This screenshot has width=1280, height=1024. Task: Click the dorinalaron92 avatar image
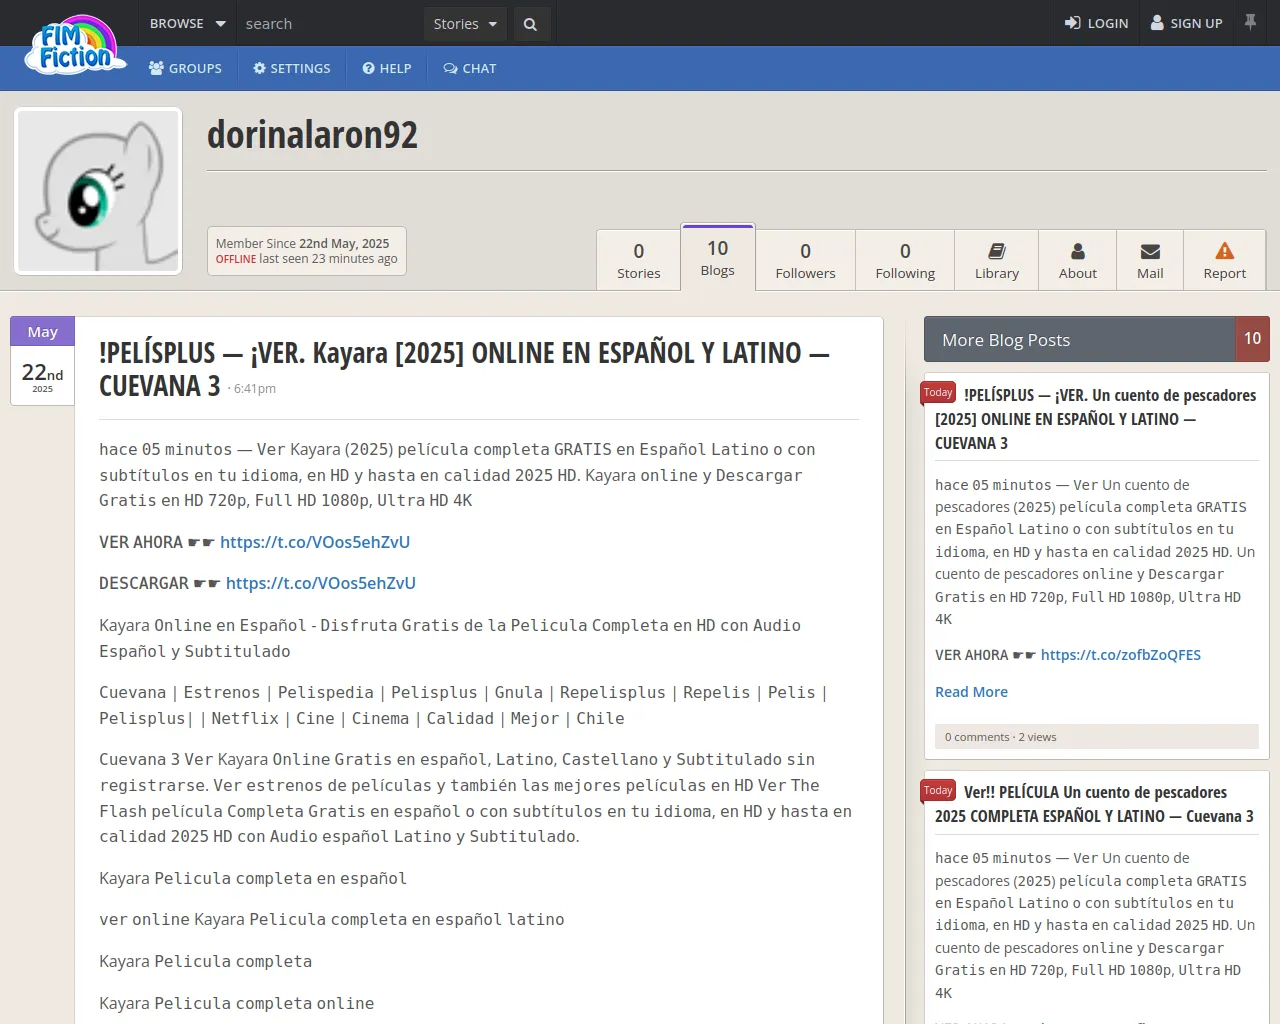coord(98,191)
